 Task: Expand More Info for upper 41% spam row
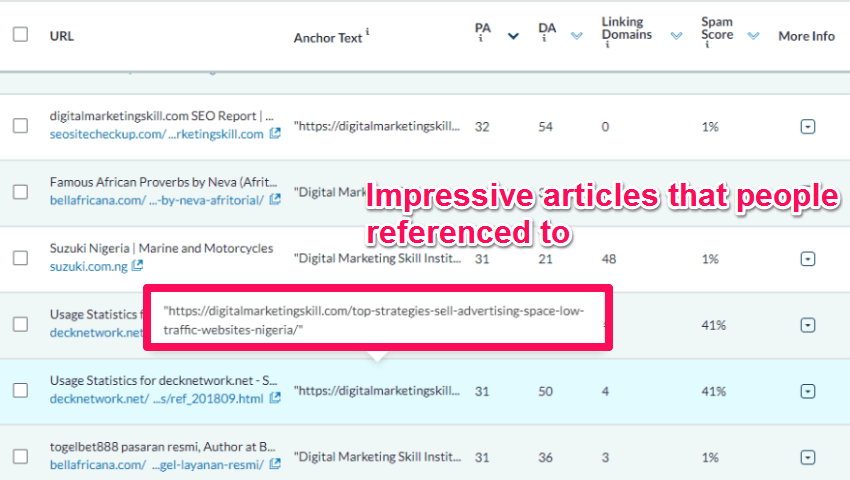[x=808, y=325]
